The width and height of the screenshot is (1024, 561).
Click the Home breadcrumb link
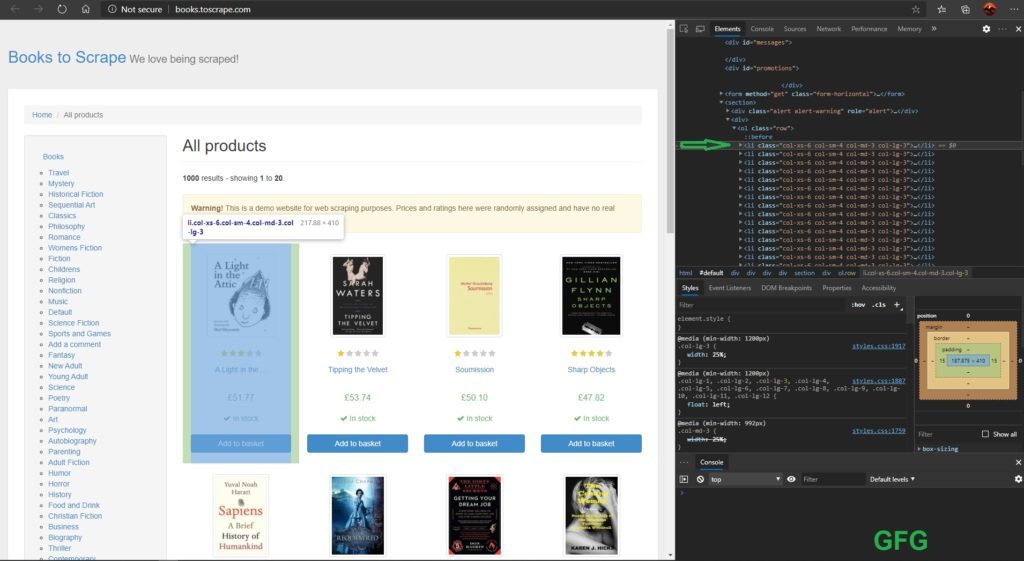click(42, 115)
